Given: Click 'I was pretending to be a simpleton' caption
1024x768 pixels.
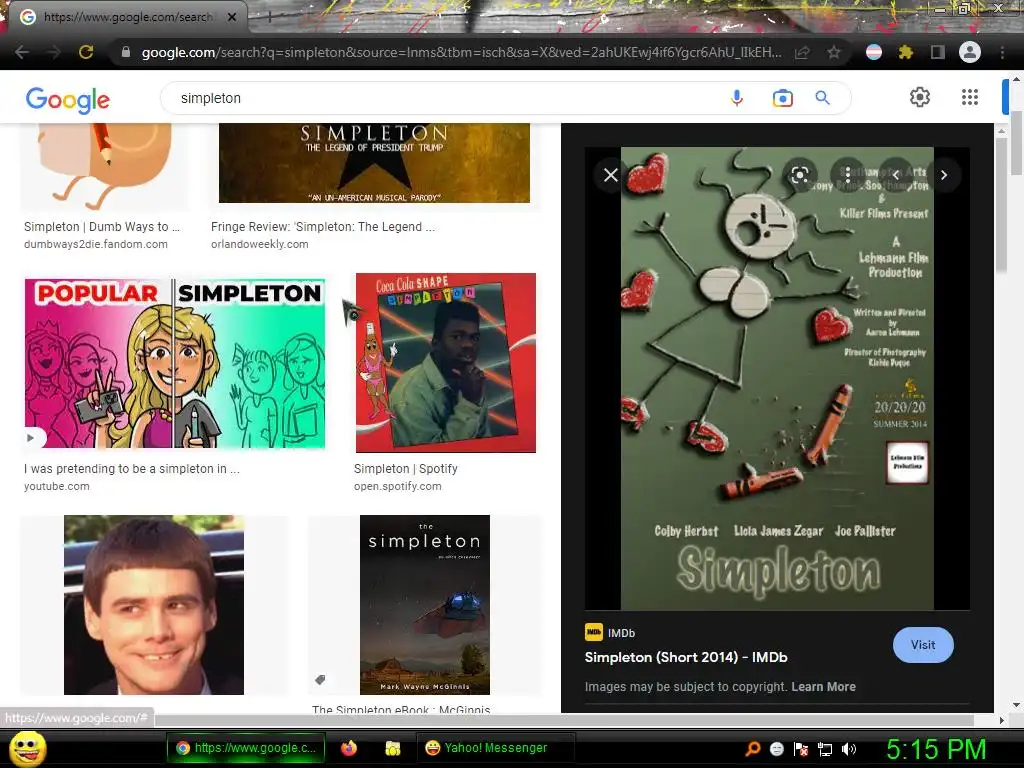Looking at the screenshot, I should tap(132, 469).
